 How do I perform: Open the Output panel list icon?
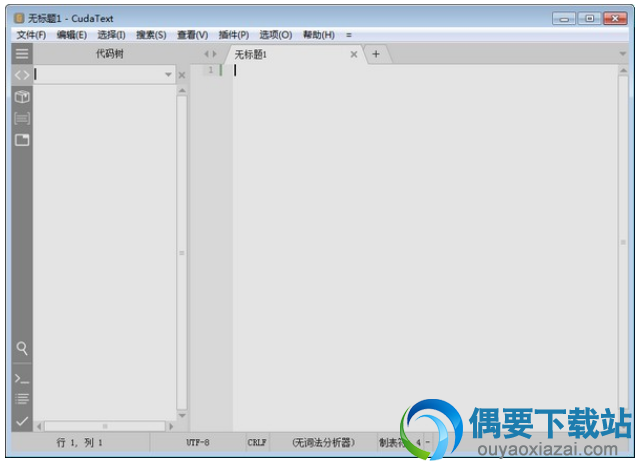(x=22, y=399)
